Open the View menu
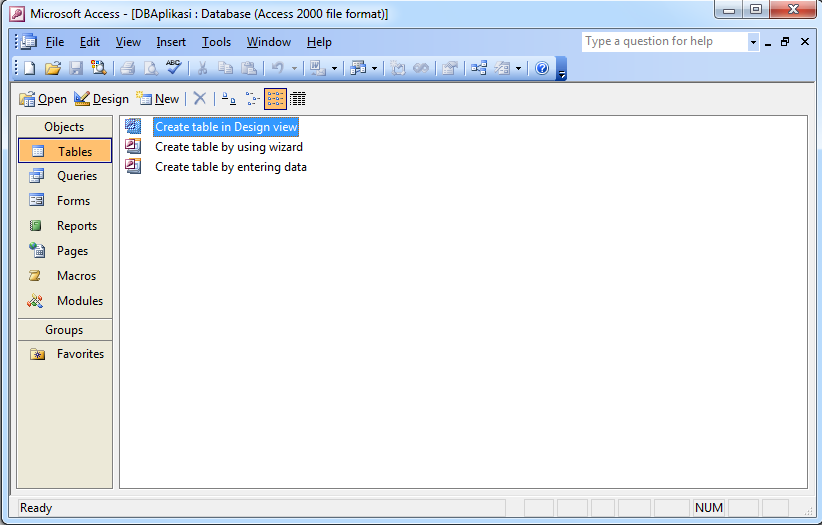 128,42
